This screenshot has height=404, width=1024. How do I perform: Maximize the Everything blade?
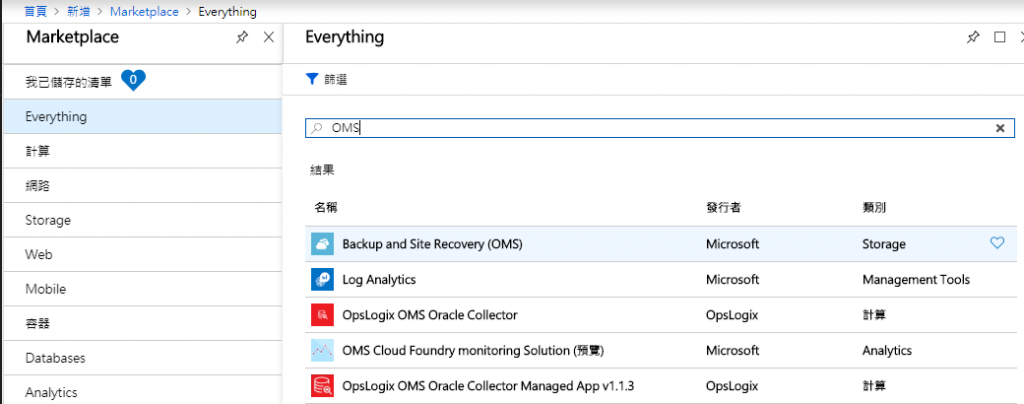[1000, 37]
